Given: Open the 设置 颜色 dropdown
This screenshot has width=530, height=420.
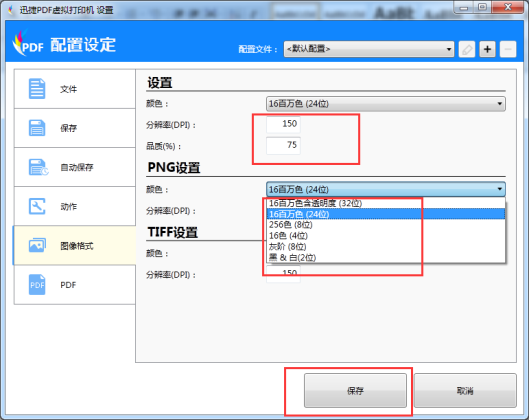Looking at the screenshot, I should point(386,104).
